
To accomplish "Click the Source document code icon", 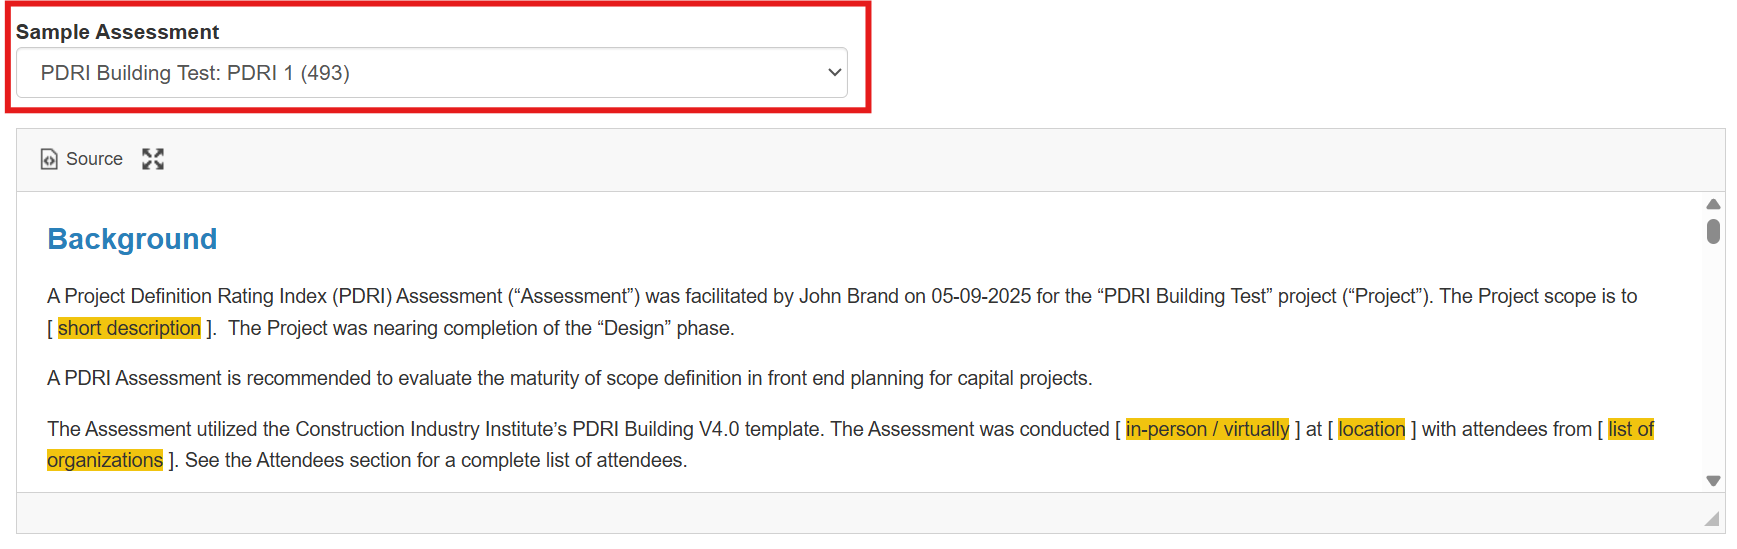I will coord(49,159).
